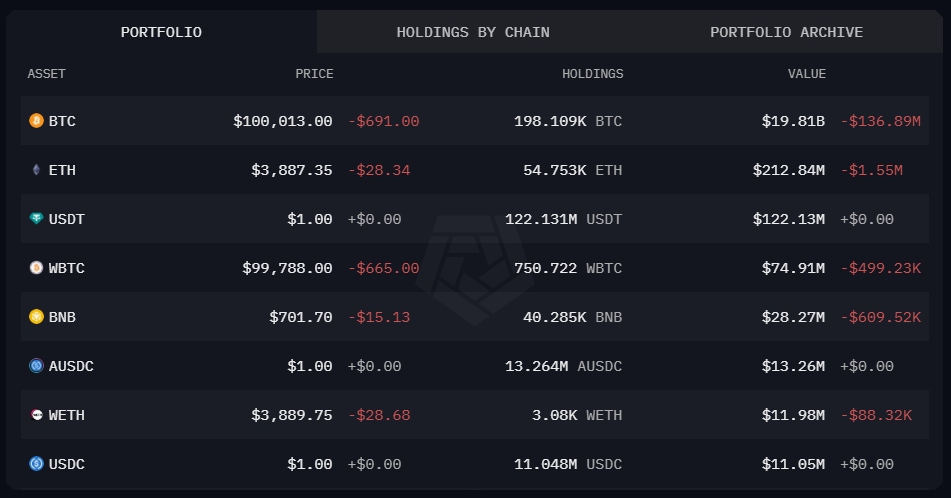The height and width of the screenshot is (498, 951).
Task: Open the Portfolio Archive tab
Action: (x=787, y=32)
